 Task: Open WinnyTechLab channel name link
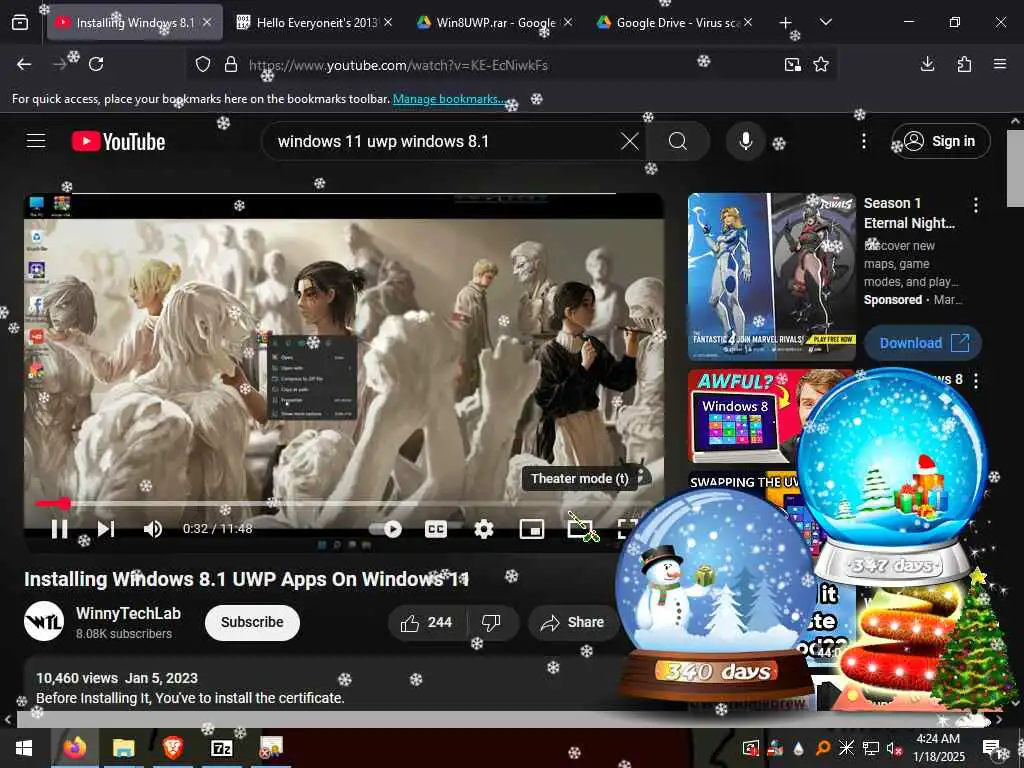click(128, 613)
